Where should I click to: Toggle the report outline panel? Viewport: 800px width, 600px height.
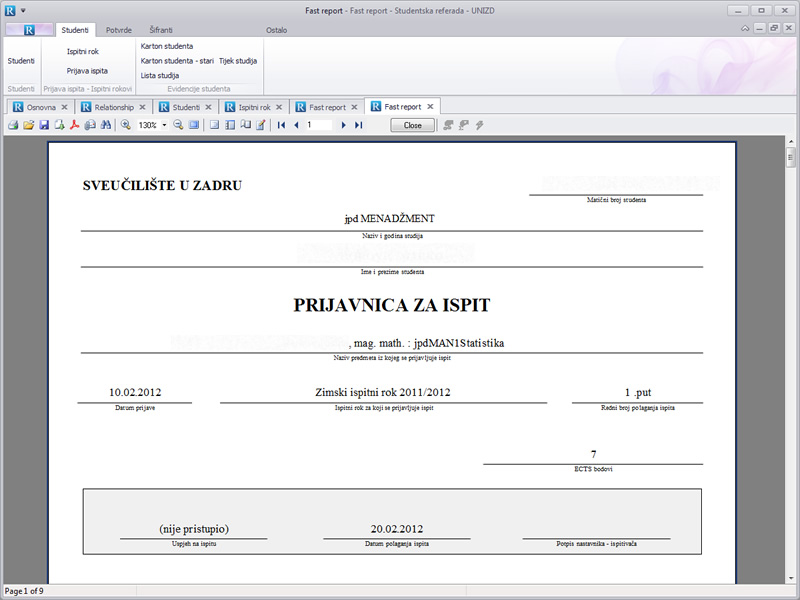[x=214, y=125]
